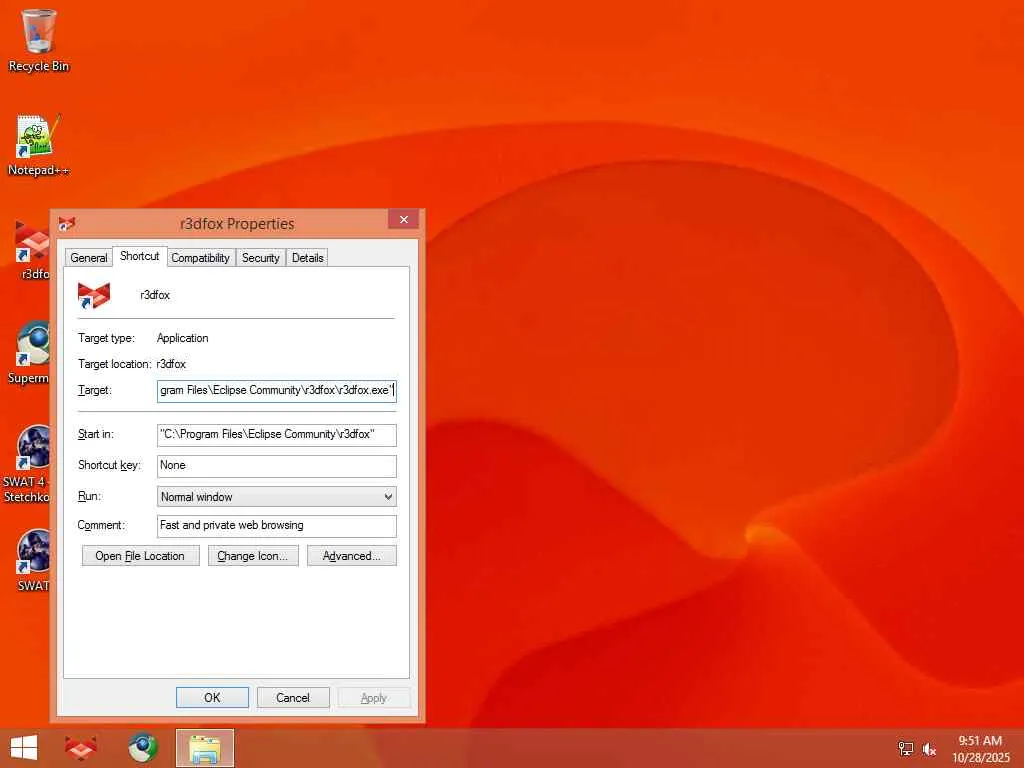Viewport: 1024px width, 768px height.
Task: Click the r3dfox name next to icon
Action: point(155,295)
